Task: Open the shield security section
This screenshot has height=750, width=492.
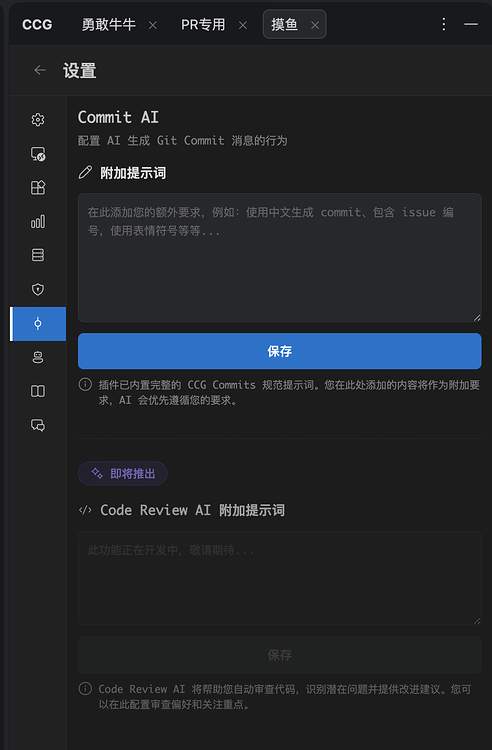Action: coord(38,289)
